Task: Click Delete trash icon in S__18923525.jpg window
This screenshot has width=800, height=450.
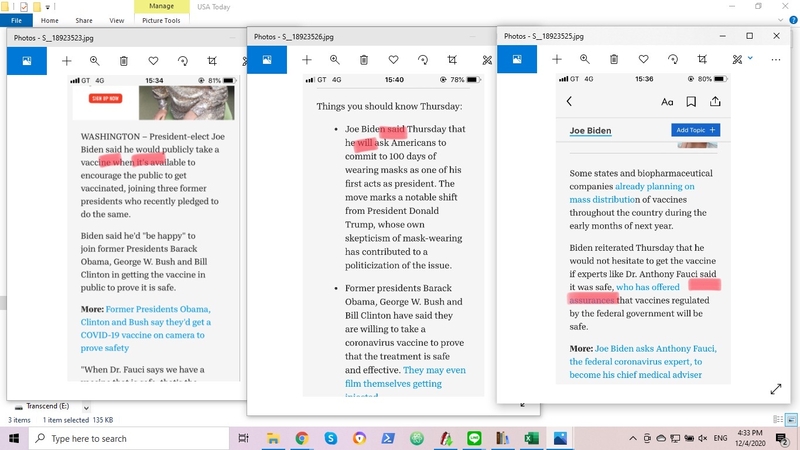Action: click(614, 60)
